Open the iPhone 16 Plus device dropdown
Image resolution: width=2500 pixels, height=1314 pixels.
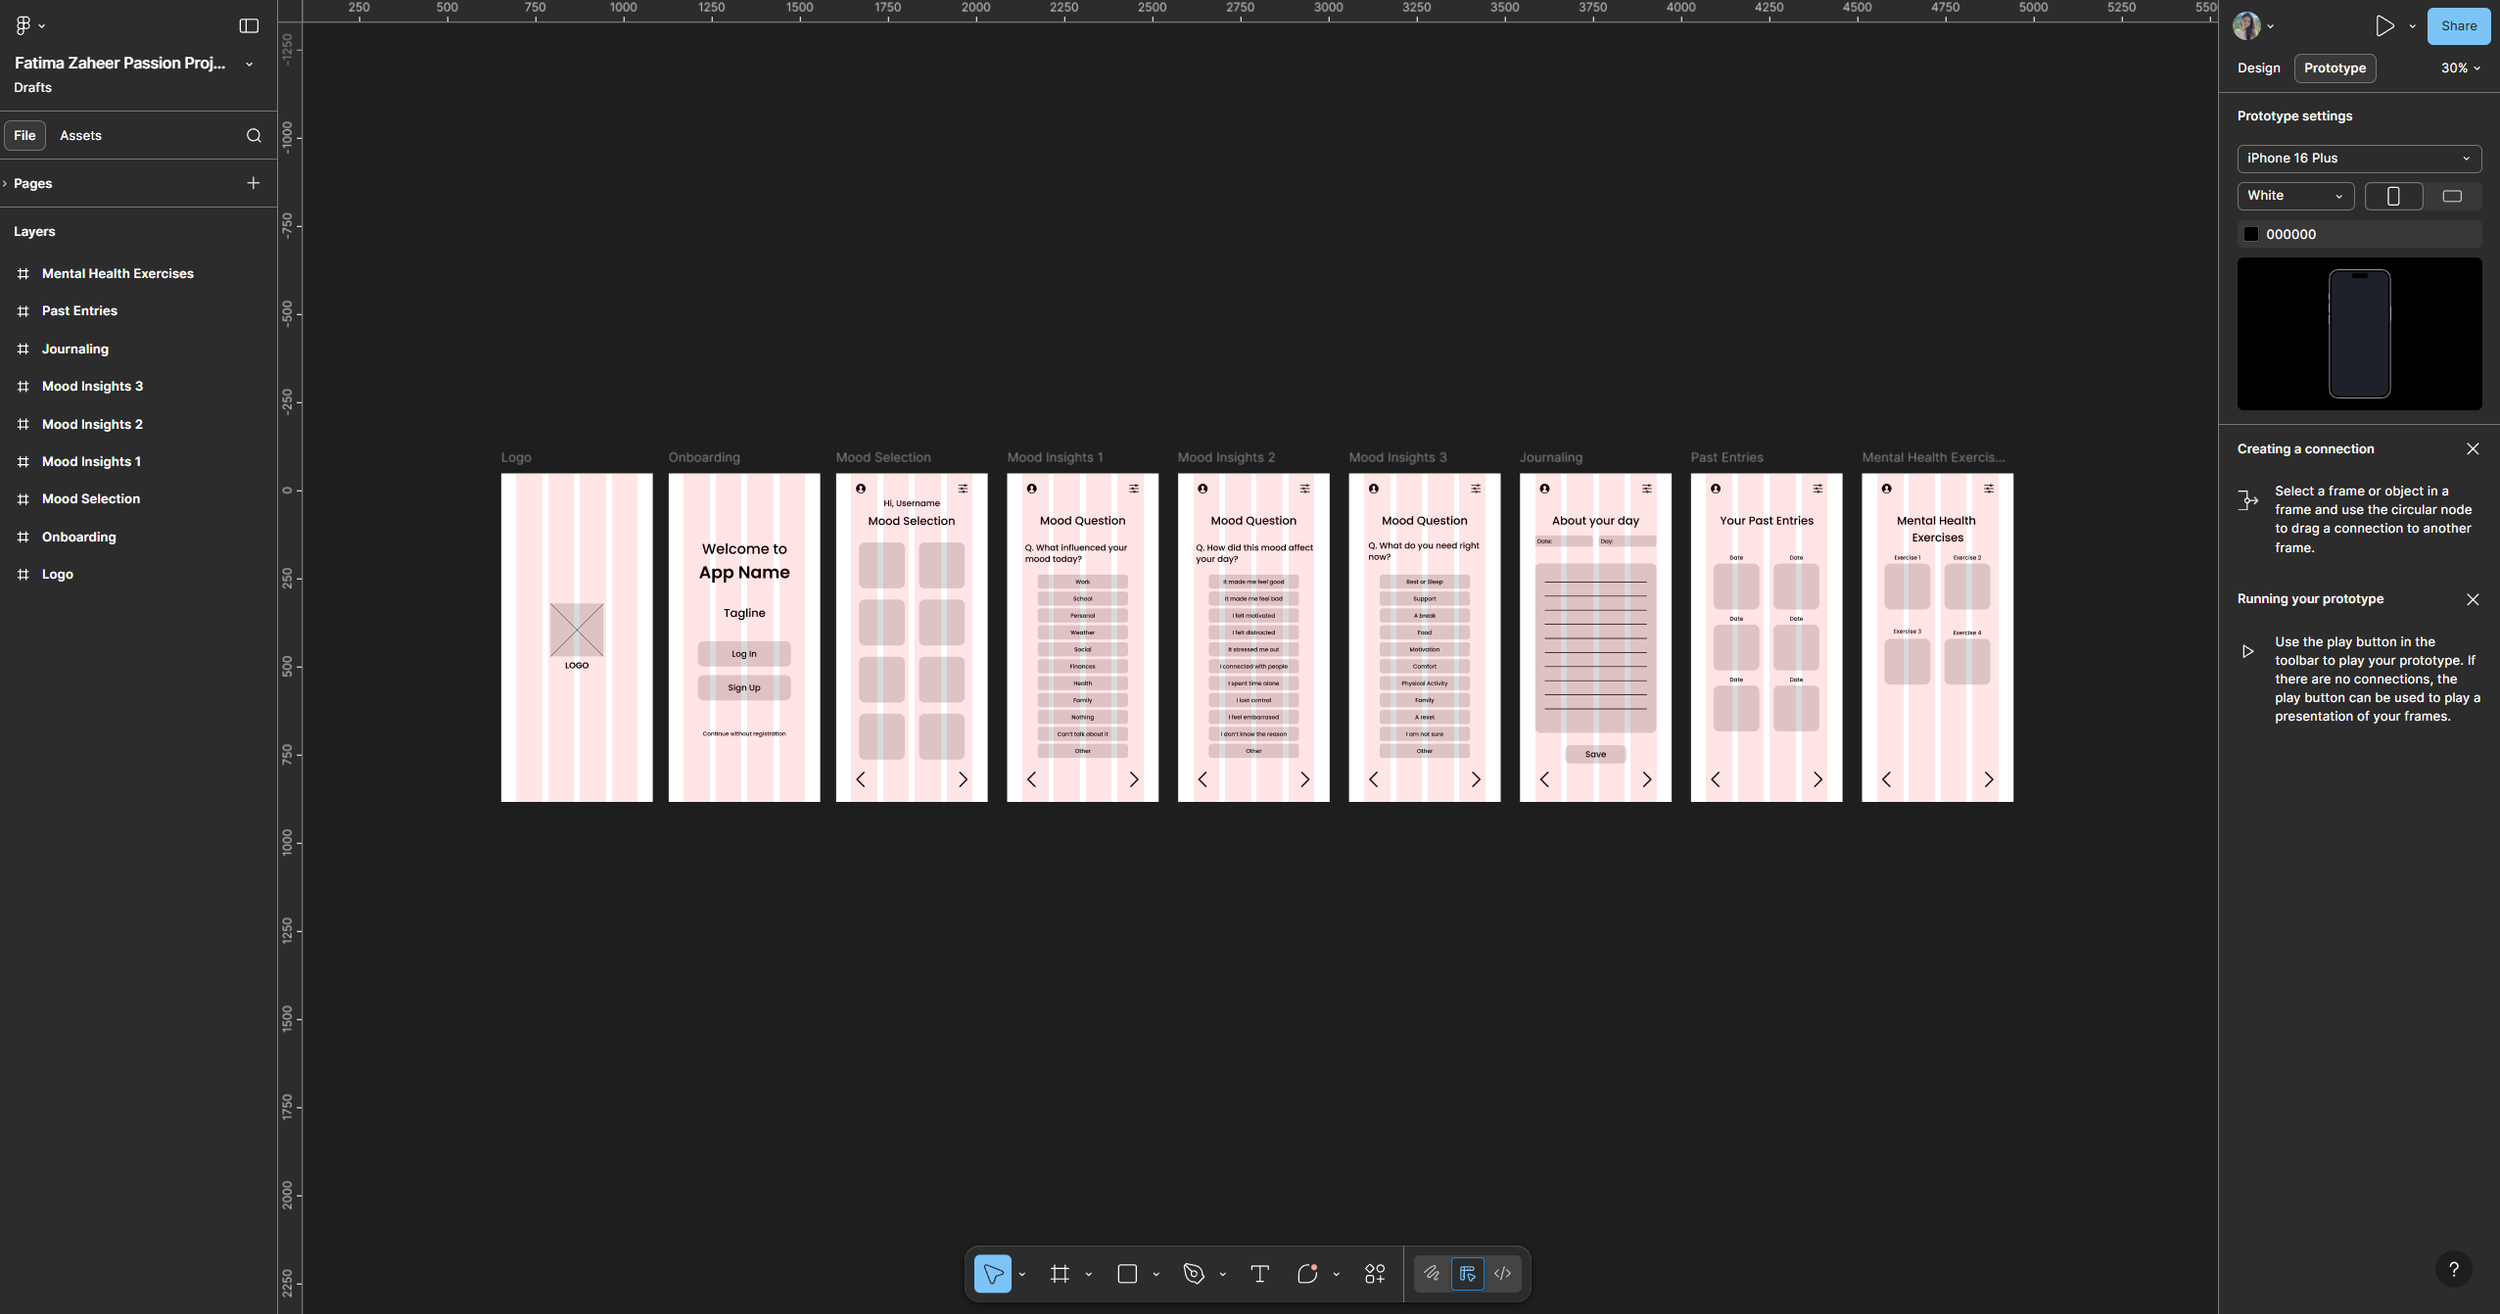click(2358, 158)
